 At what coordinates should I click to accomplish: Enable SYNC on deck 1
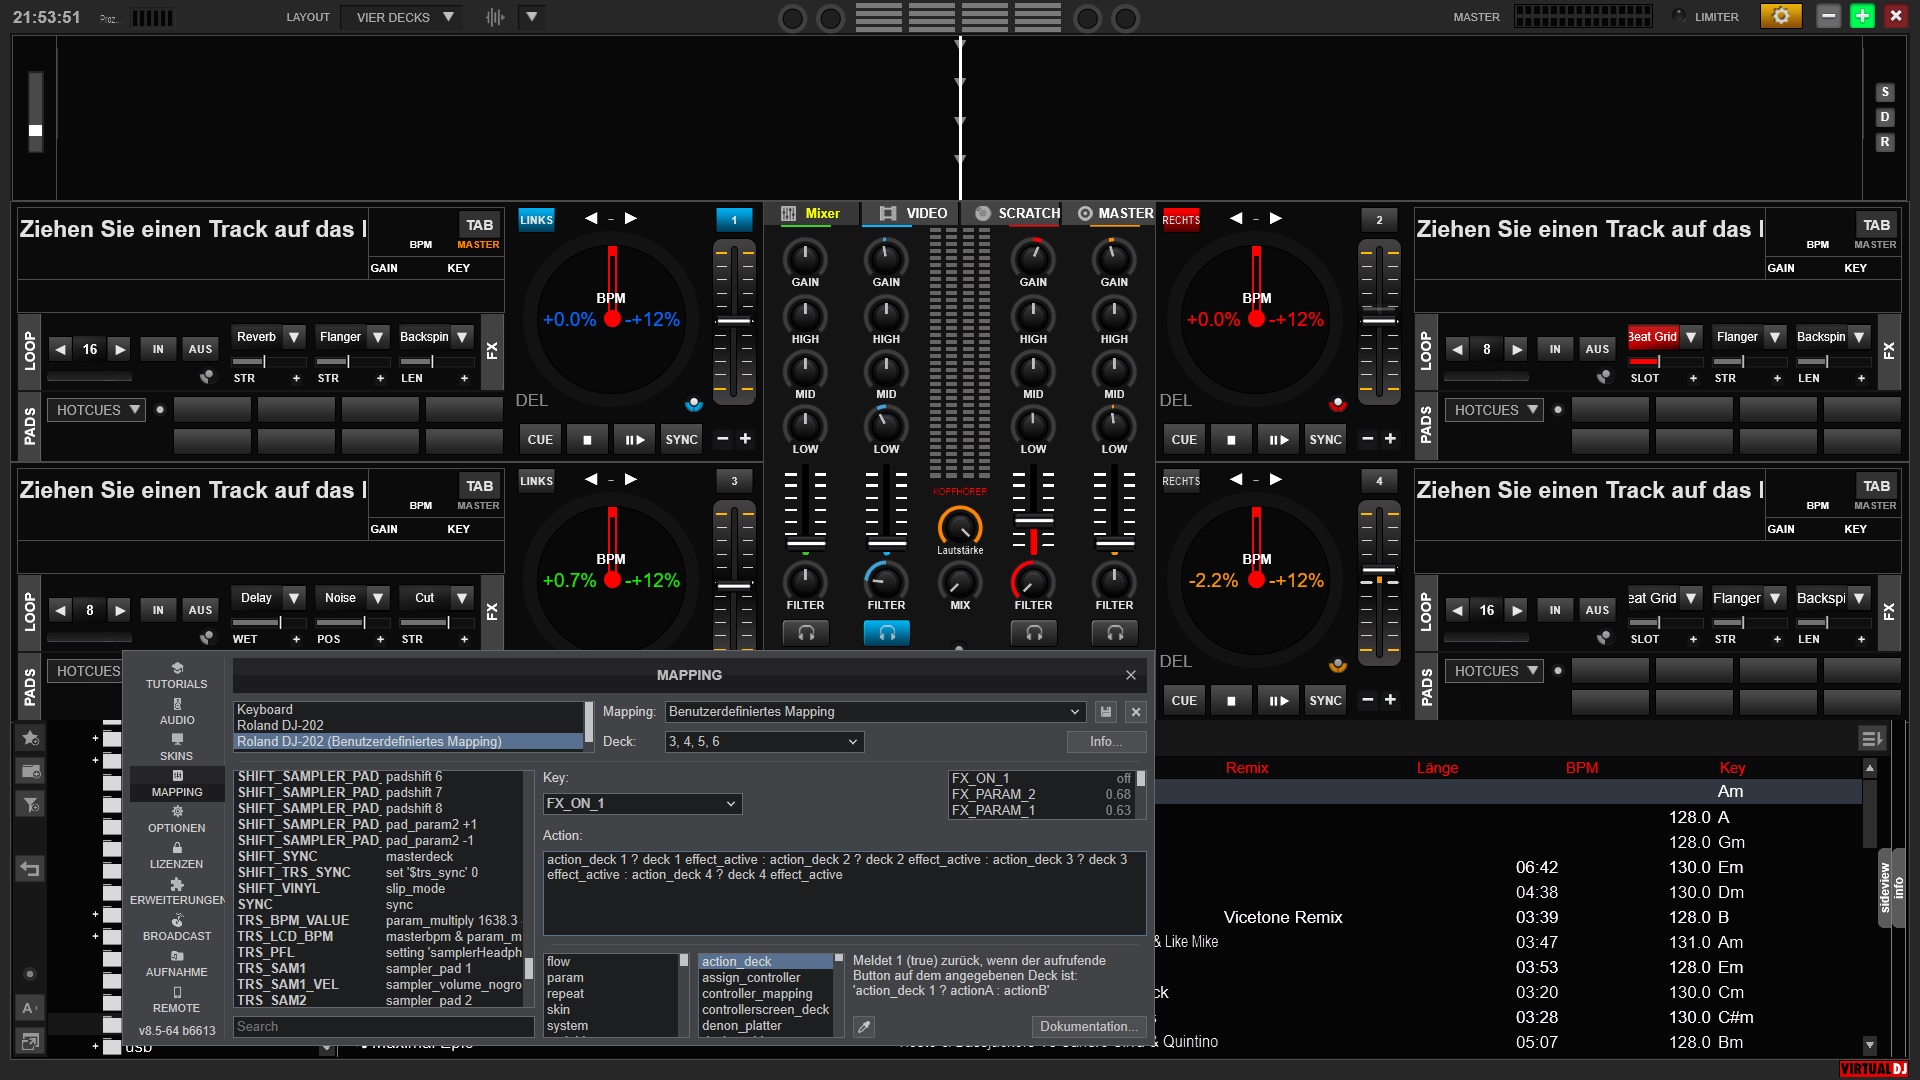[682, 439]
